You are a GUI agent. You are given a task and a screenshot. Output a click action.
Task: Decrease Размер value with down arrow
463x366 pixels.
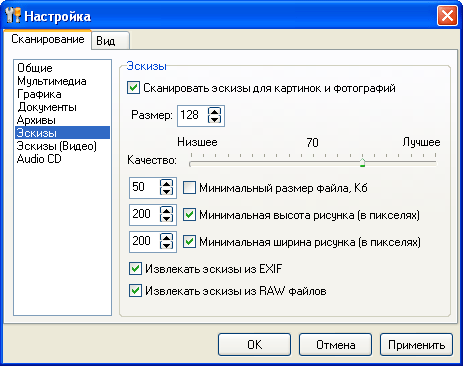click(x=214, y=119)
